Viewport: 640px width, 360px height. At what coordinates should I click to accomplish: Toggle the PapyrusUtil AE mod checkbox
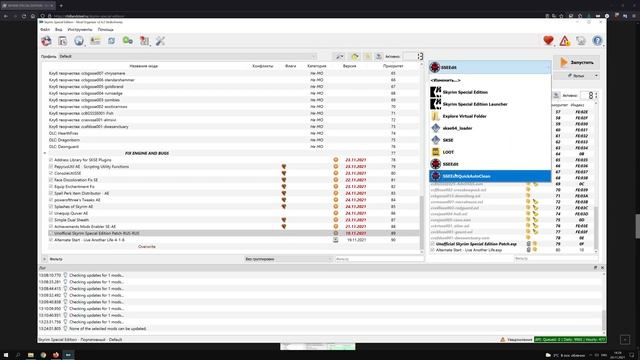tap(51, 167)
